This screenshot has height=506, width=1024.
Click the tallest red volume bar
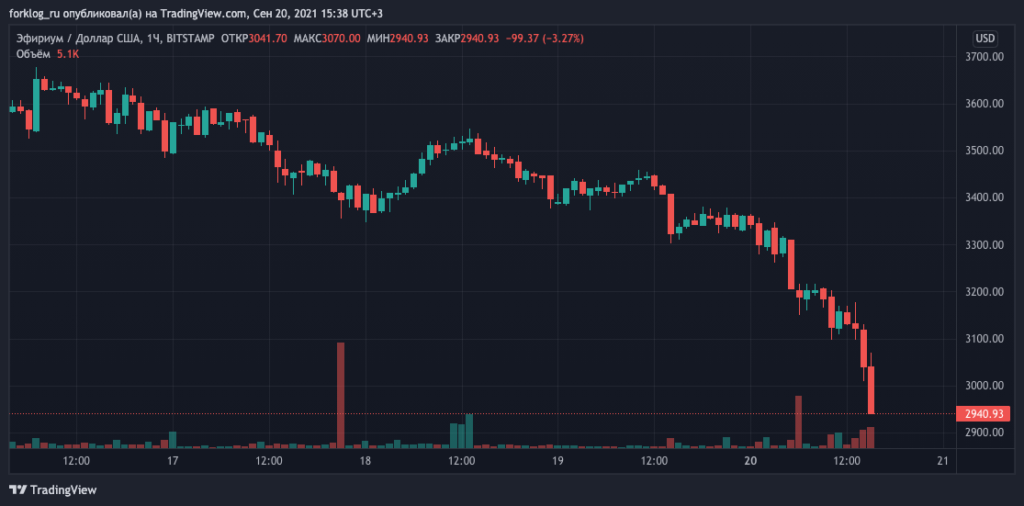[x=340, y=394]
